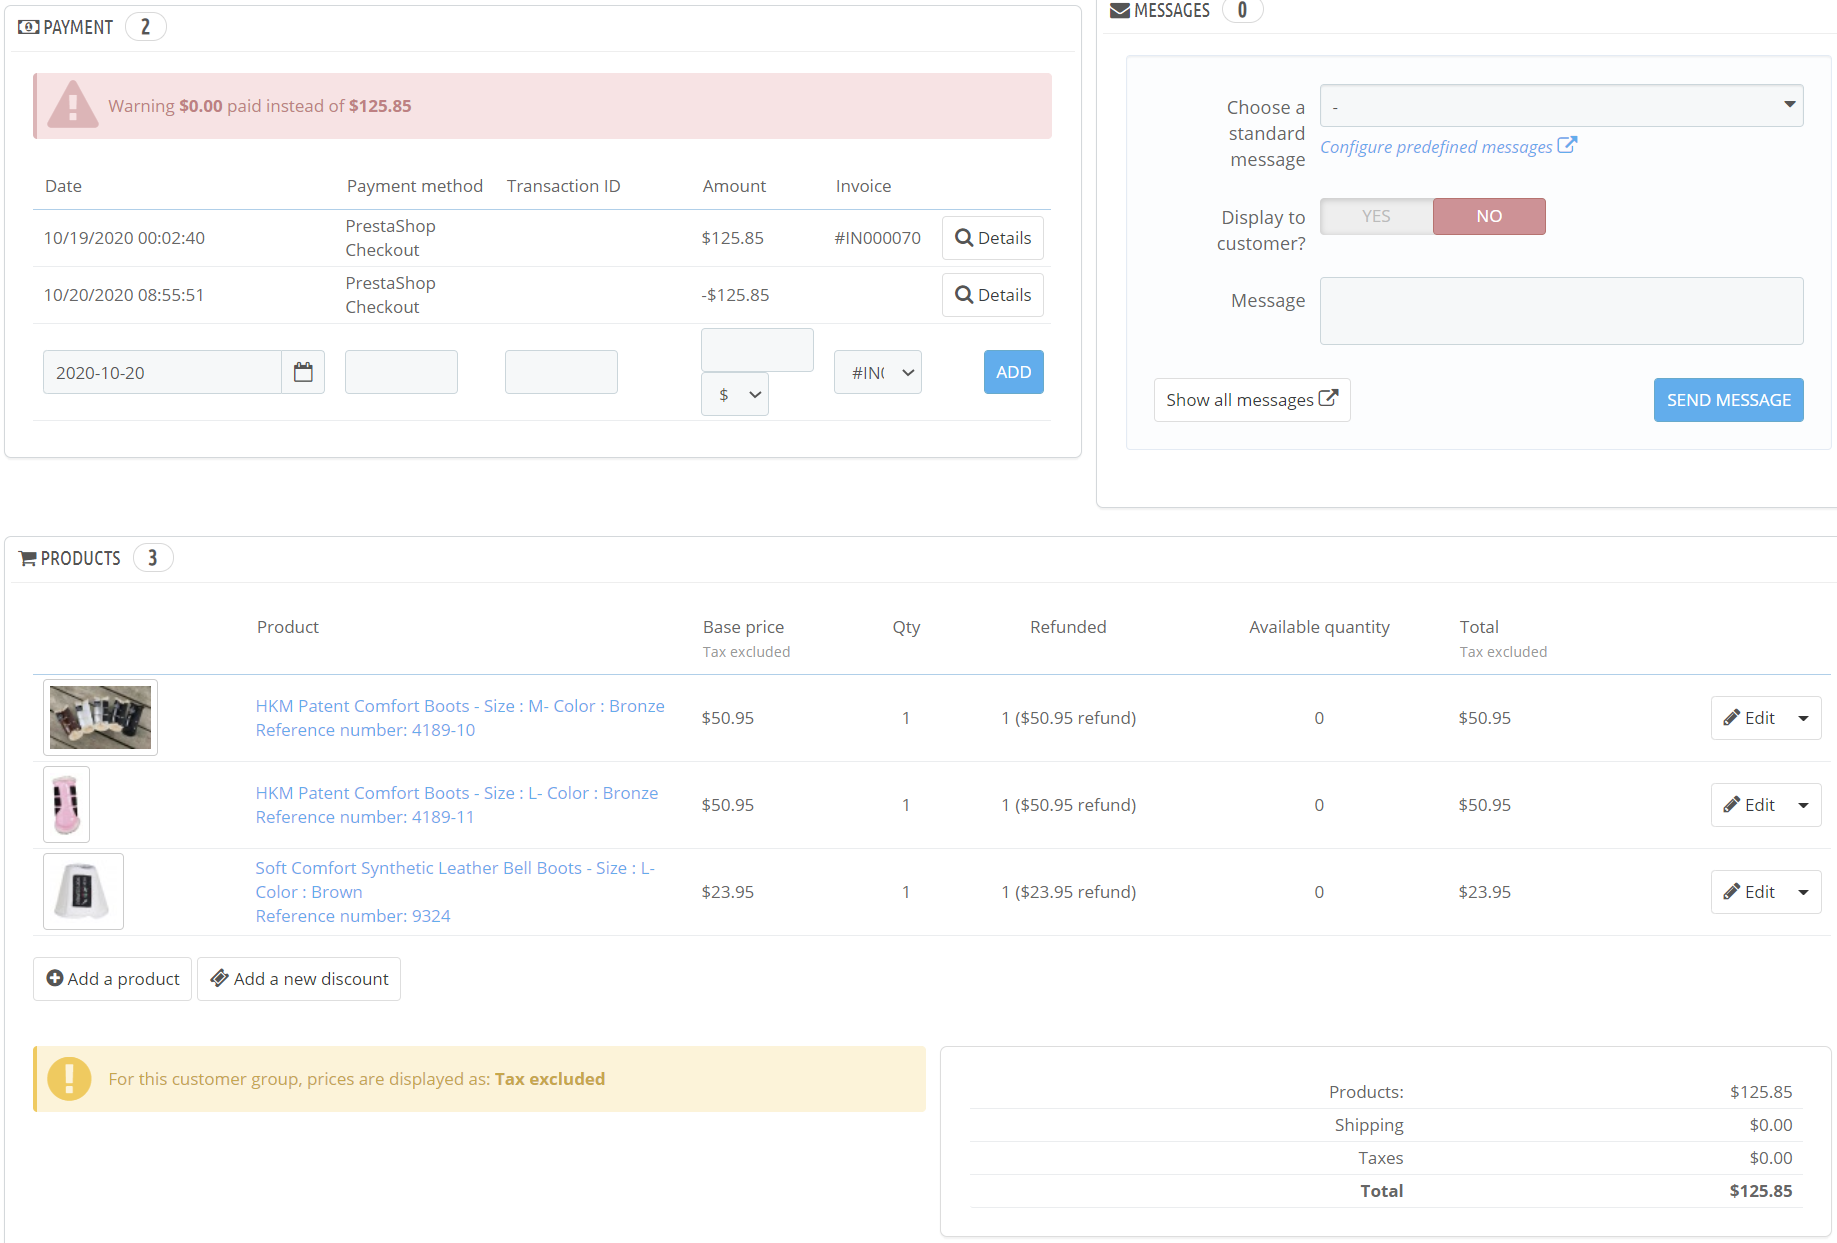Open the standard message dropdown

(x=1561, y=106)
